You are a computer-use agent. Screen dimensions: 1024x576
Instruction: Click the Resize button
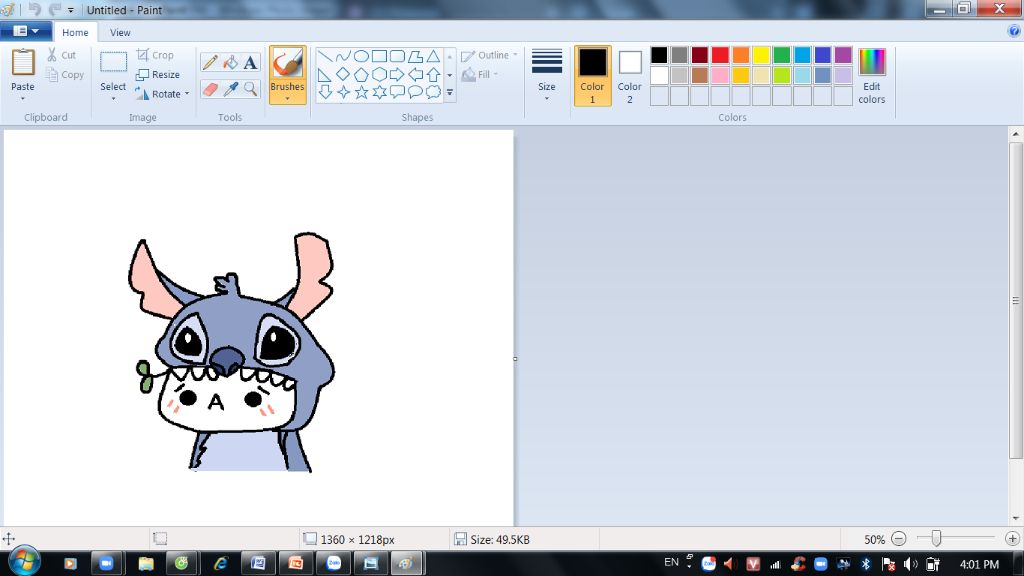pos(157,74)
